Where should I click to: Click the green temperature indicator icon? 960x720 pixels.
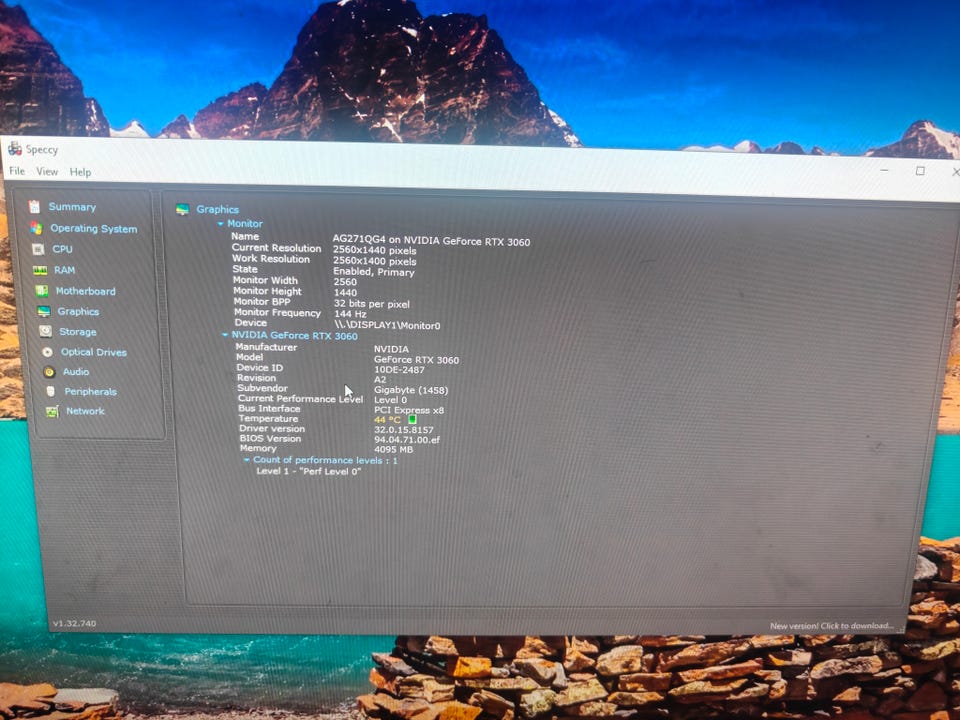[x=412, y=419]
